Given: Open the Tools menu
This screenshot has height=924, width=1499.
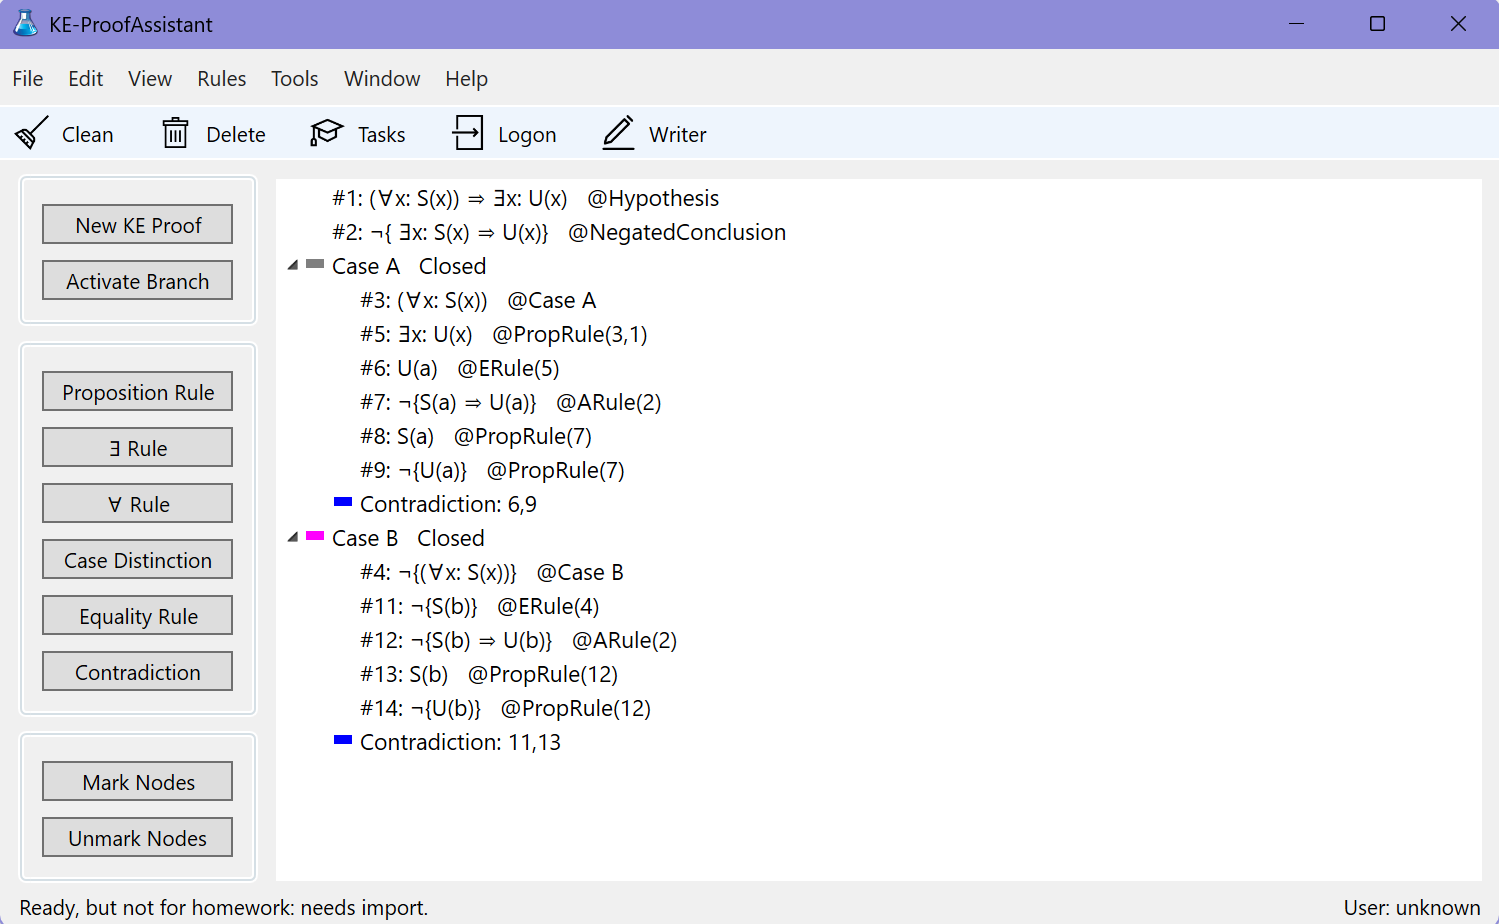Looking at the screenshot, I should [x=294, y=79].
